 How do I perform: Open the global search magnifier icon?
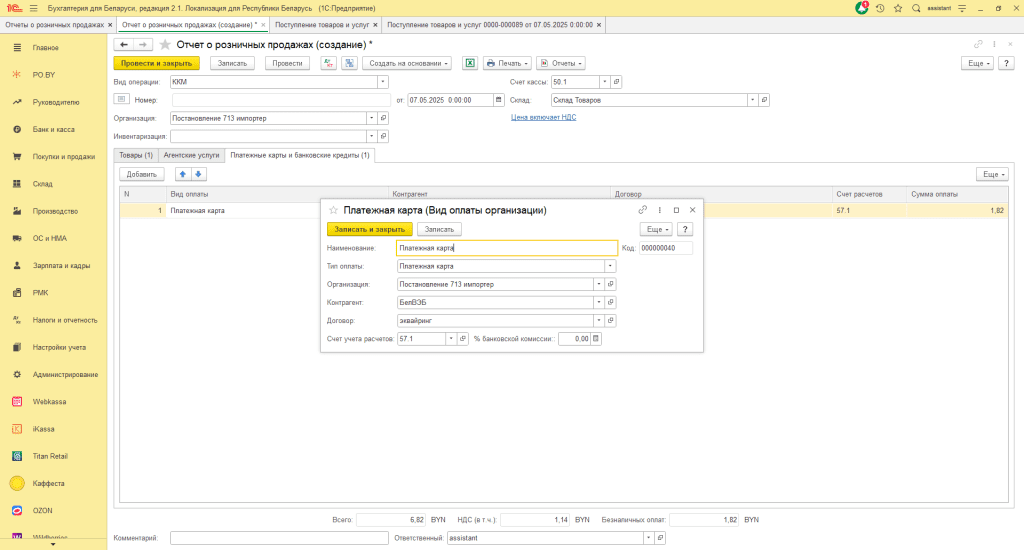(916, 8)
